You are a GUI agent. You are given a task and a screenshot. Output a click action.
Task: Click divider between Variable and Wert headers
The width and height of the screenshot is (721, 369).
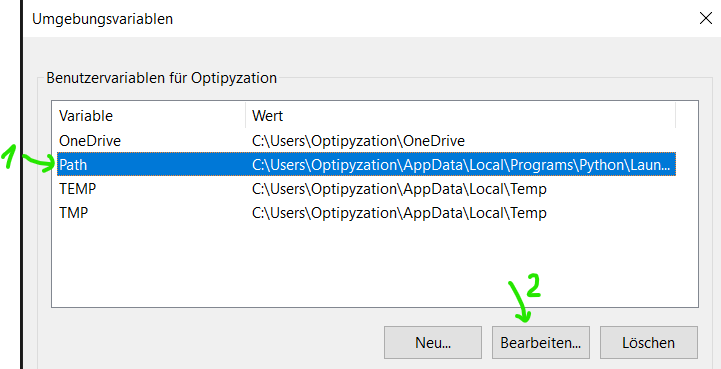pos(246,115)
